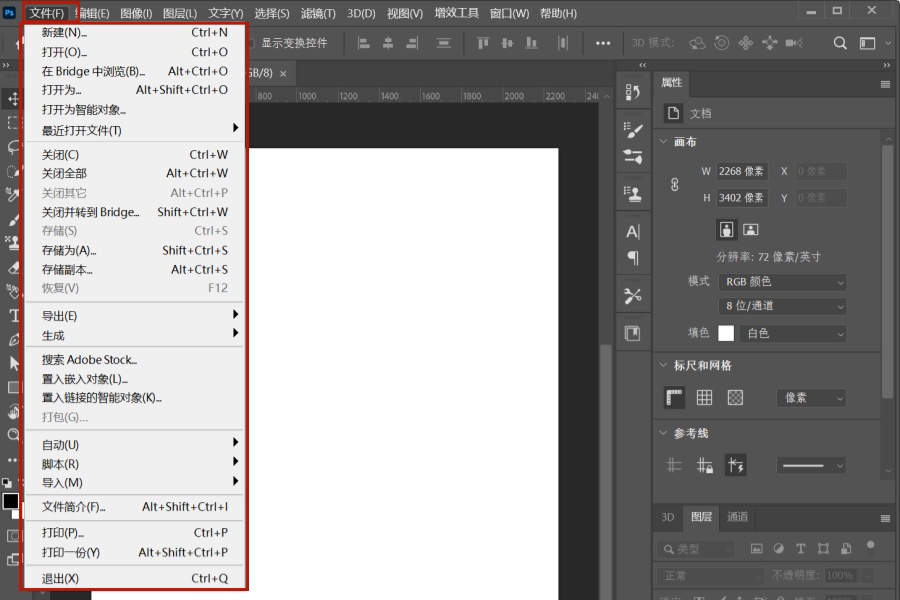
Task: Choose 存储为(A) from the File menu
Action: pos(134,250)
